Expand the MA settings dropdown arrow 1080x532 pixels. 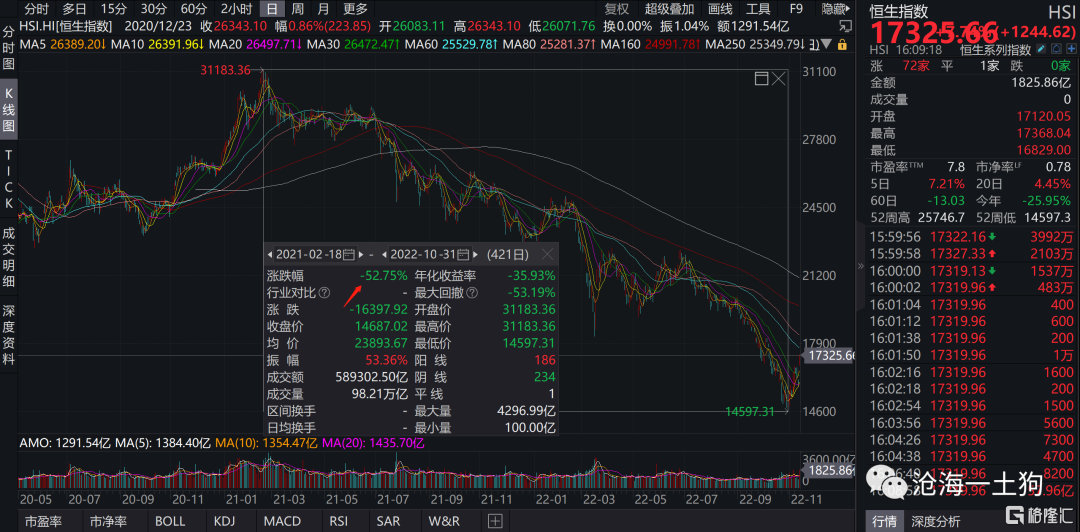825,44
